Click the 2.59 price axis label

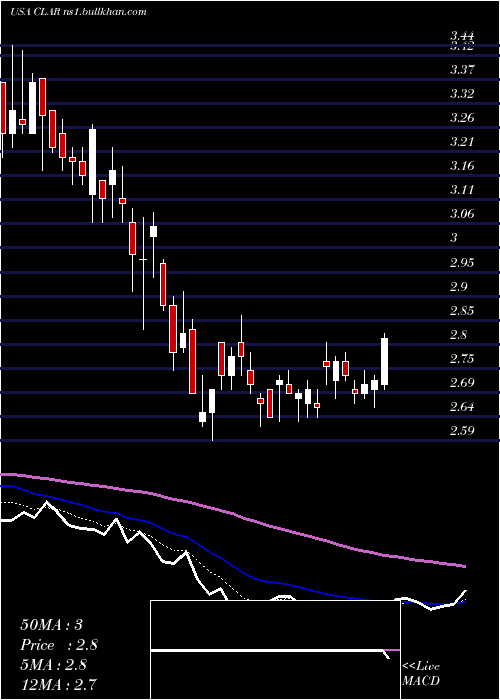point(462,431)
